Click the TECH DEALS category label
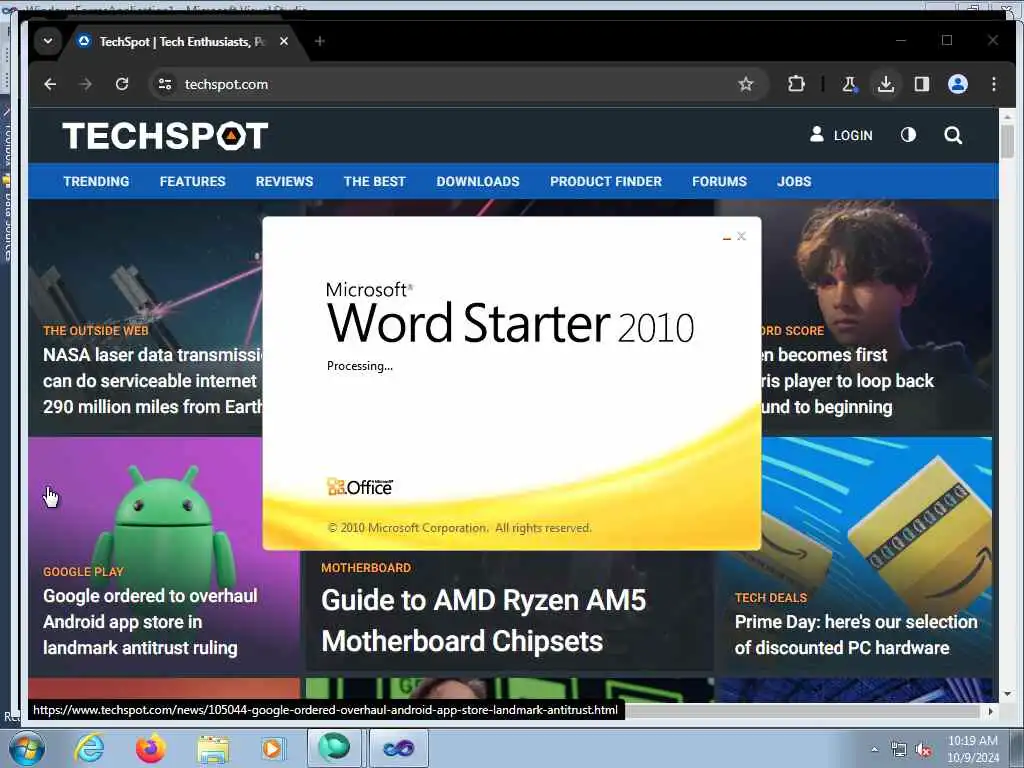Screen dimensions: 1024x768 771,598
